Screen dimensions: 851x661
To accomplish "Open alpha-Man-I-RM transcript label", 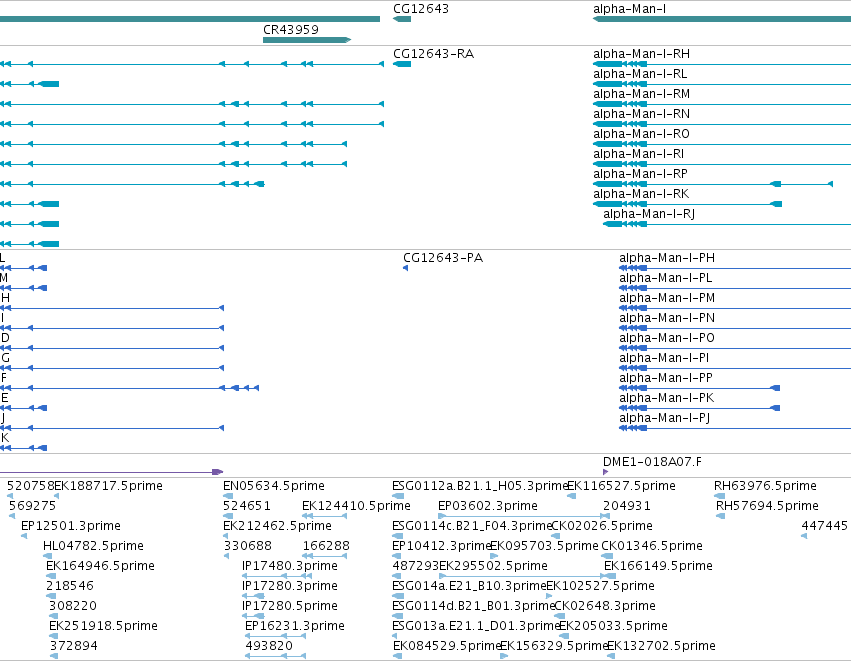I will pos(642,94).
